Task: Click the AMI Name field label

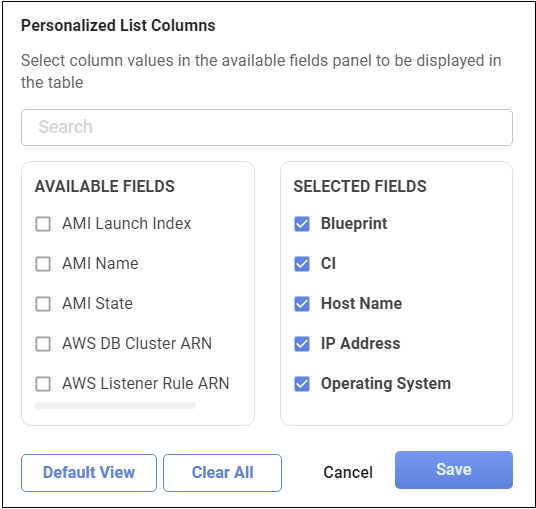Action: tap(100, 264)
